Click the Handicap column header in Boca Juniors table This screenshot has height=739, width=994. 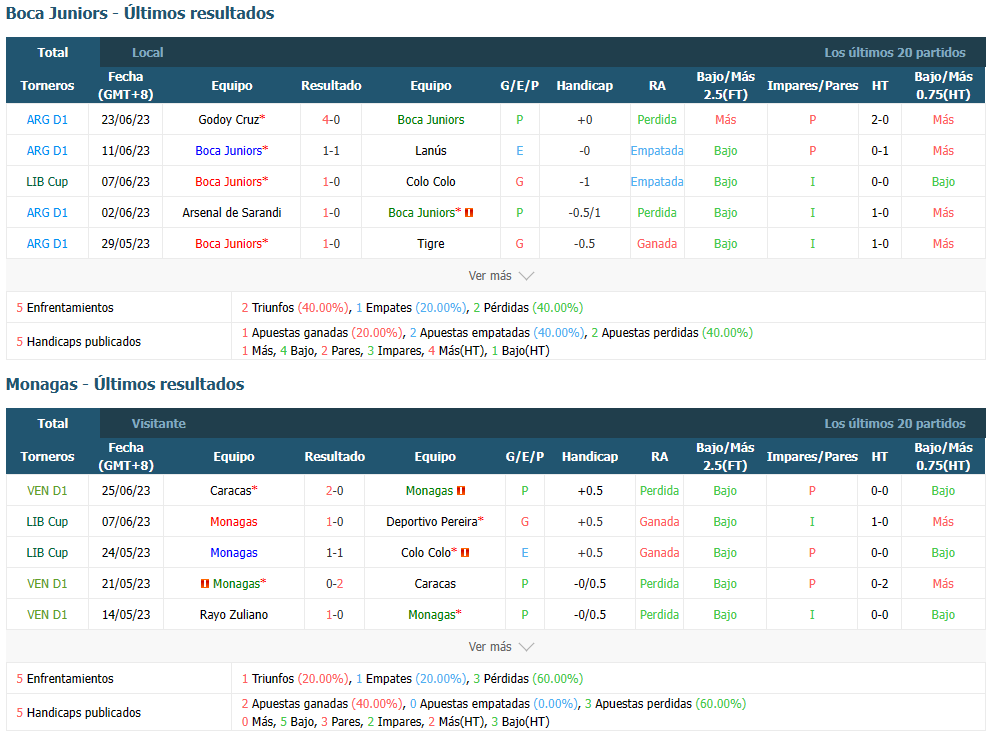[584, 86]
